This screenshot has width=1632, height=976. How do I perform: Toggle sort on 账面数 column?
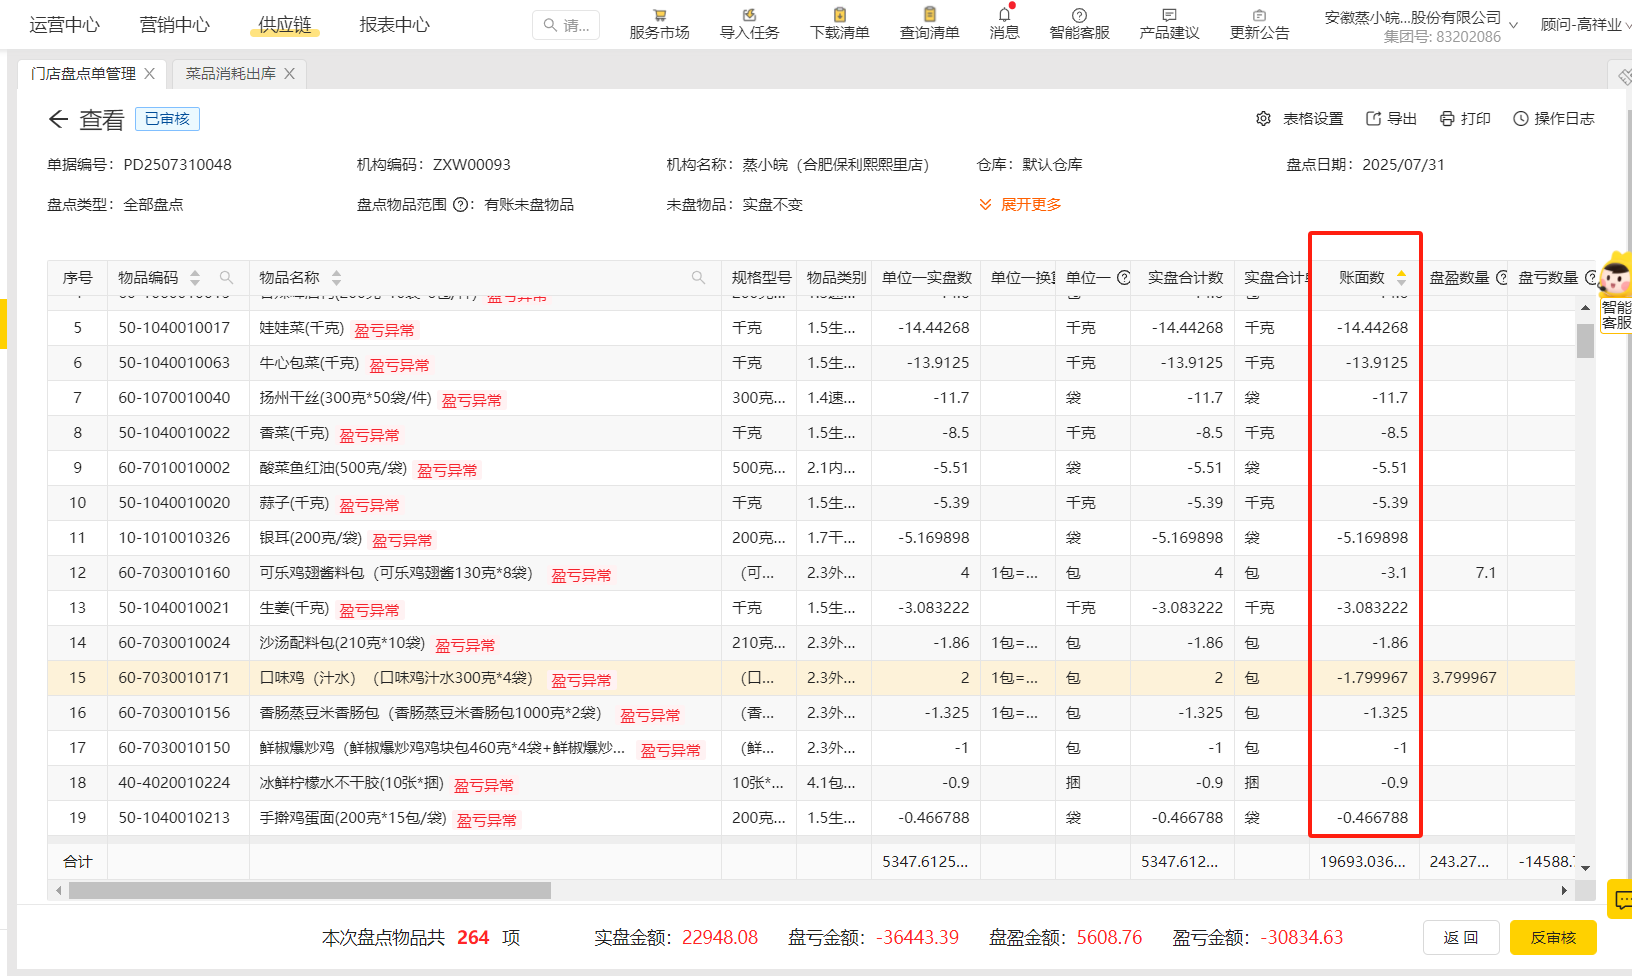point(1401,278)
